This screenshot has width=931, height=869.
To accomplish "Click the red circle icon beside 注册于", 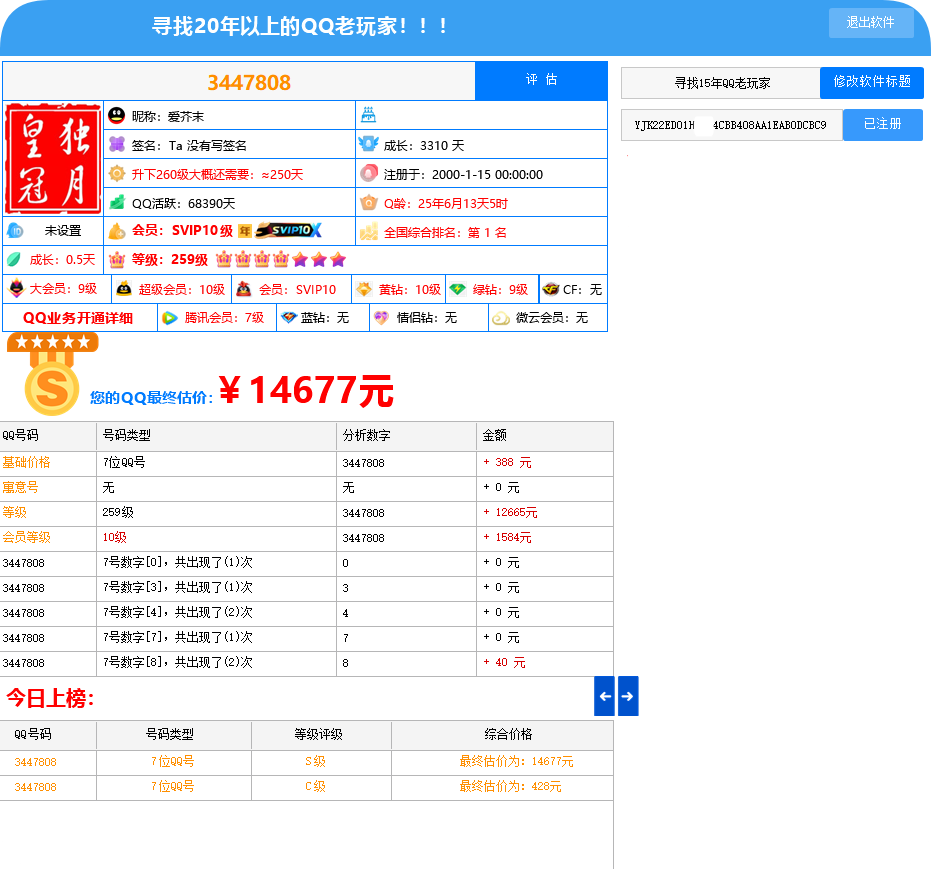I will (369, 173).
